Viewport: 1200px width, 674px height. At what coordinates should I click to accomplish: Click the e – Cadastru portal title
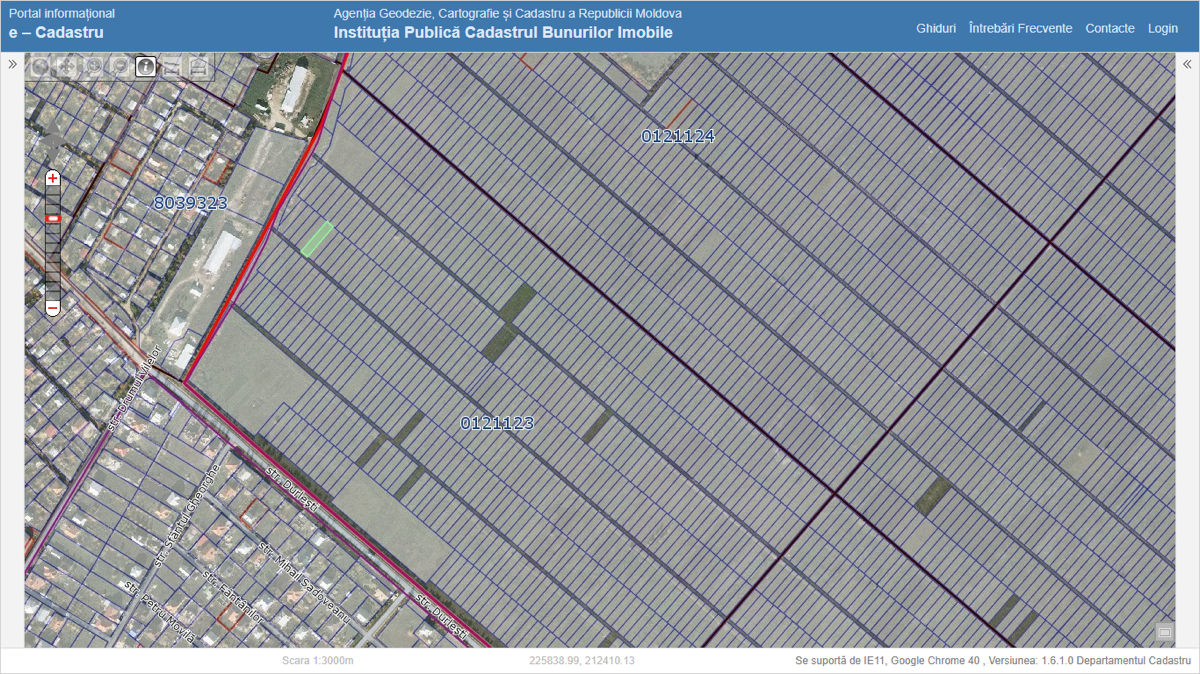click(56, 33)
